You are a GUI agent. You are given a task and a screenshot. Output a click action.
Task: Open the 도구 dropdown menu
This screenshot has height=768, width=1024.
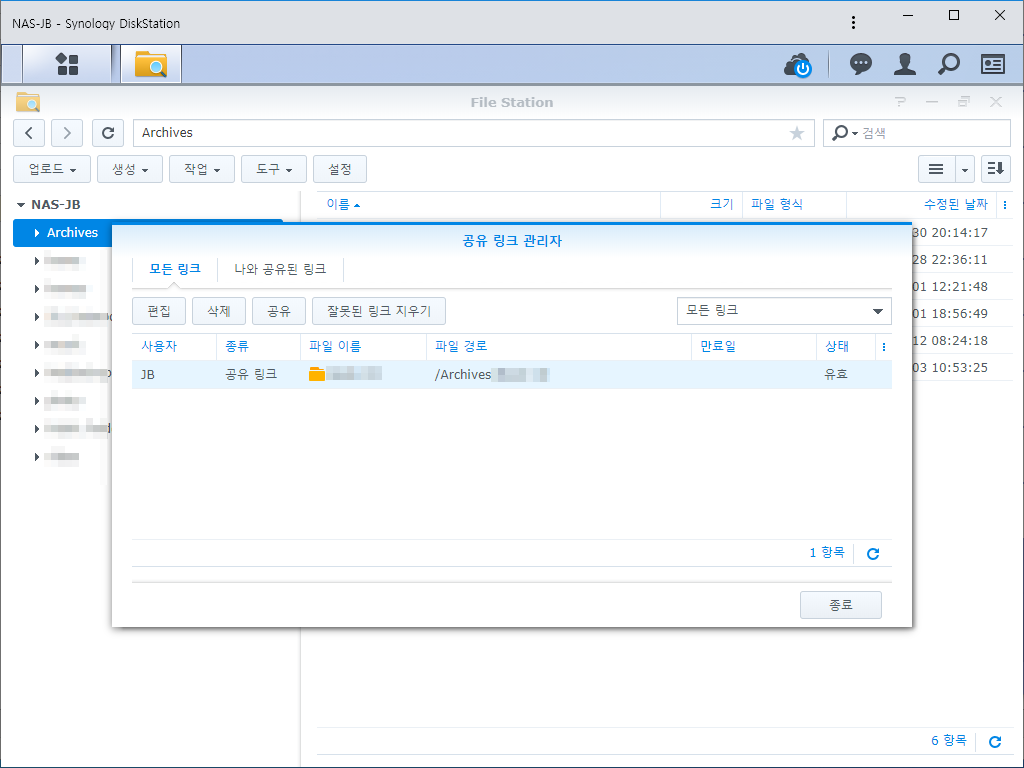(x=274, y=169)
